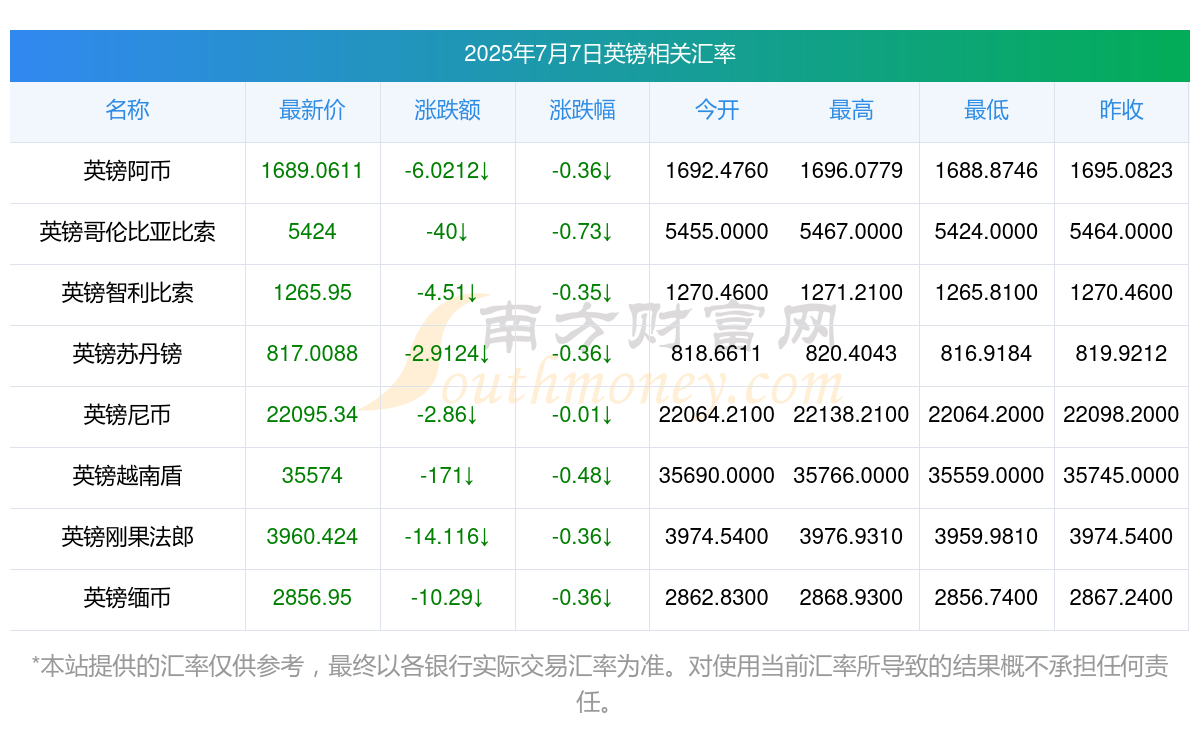Click high value 22138.2100
Viewport: 1200px width, 733px height.
[x=852, y=415]
